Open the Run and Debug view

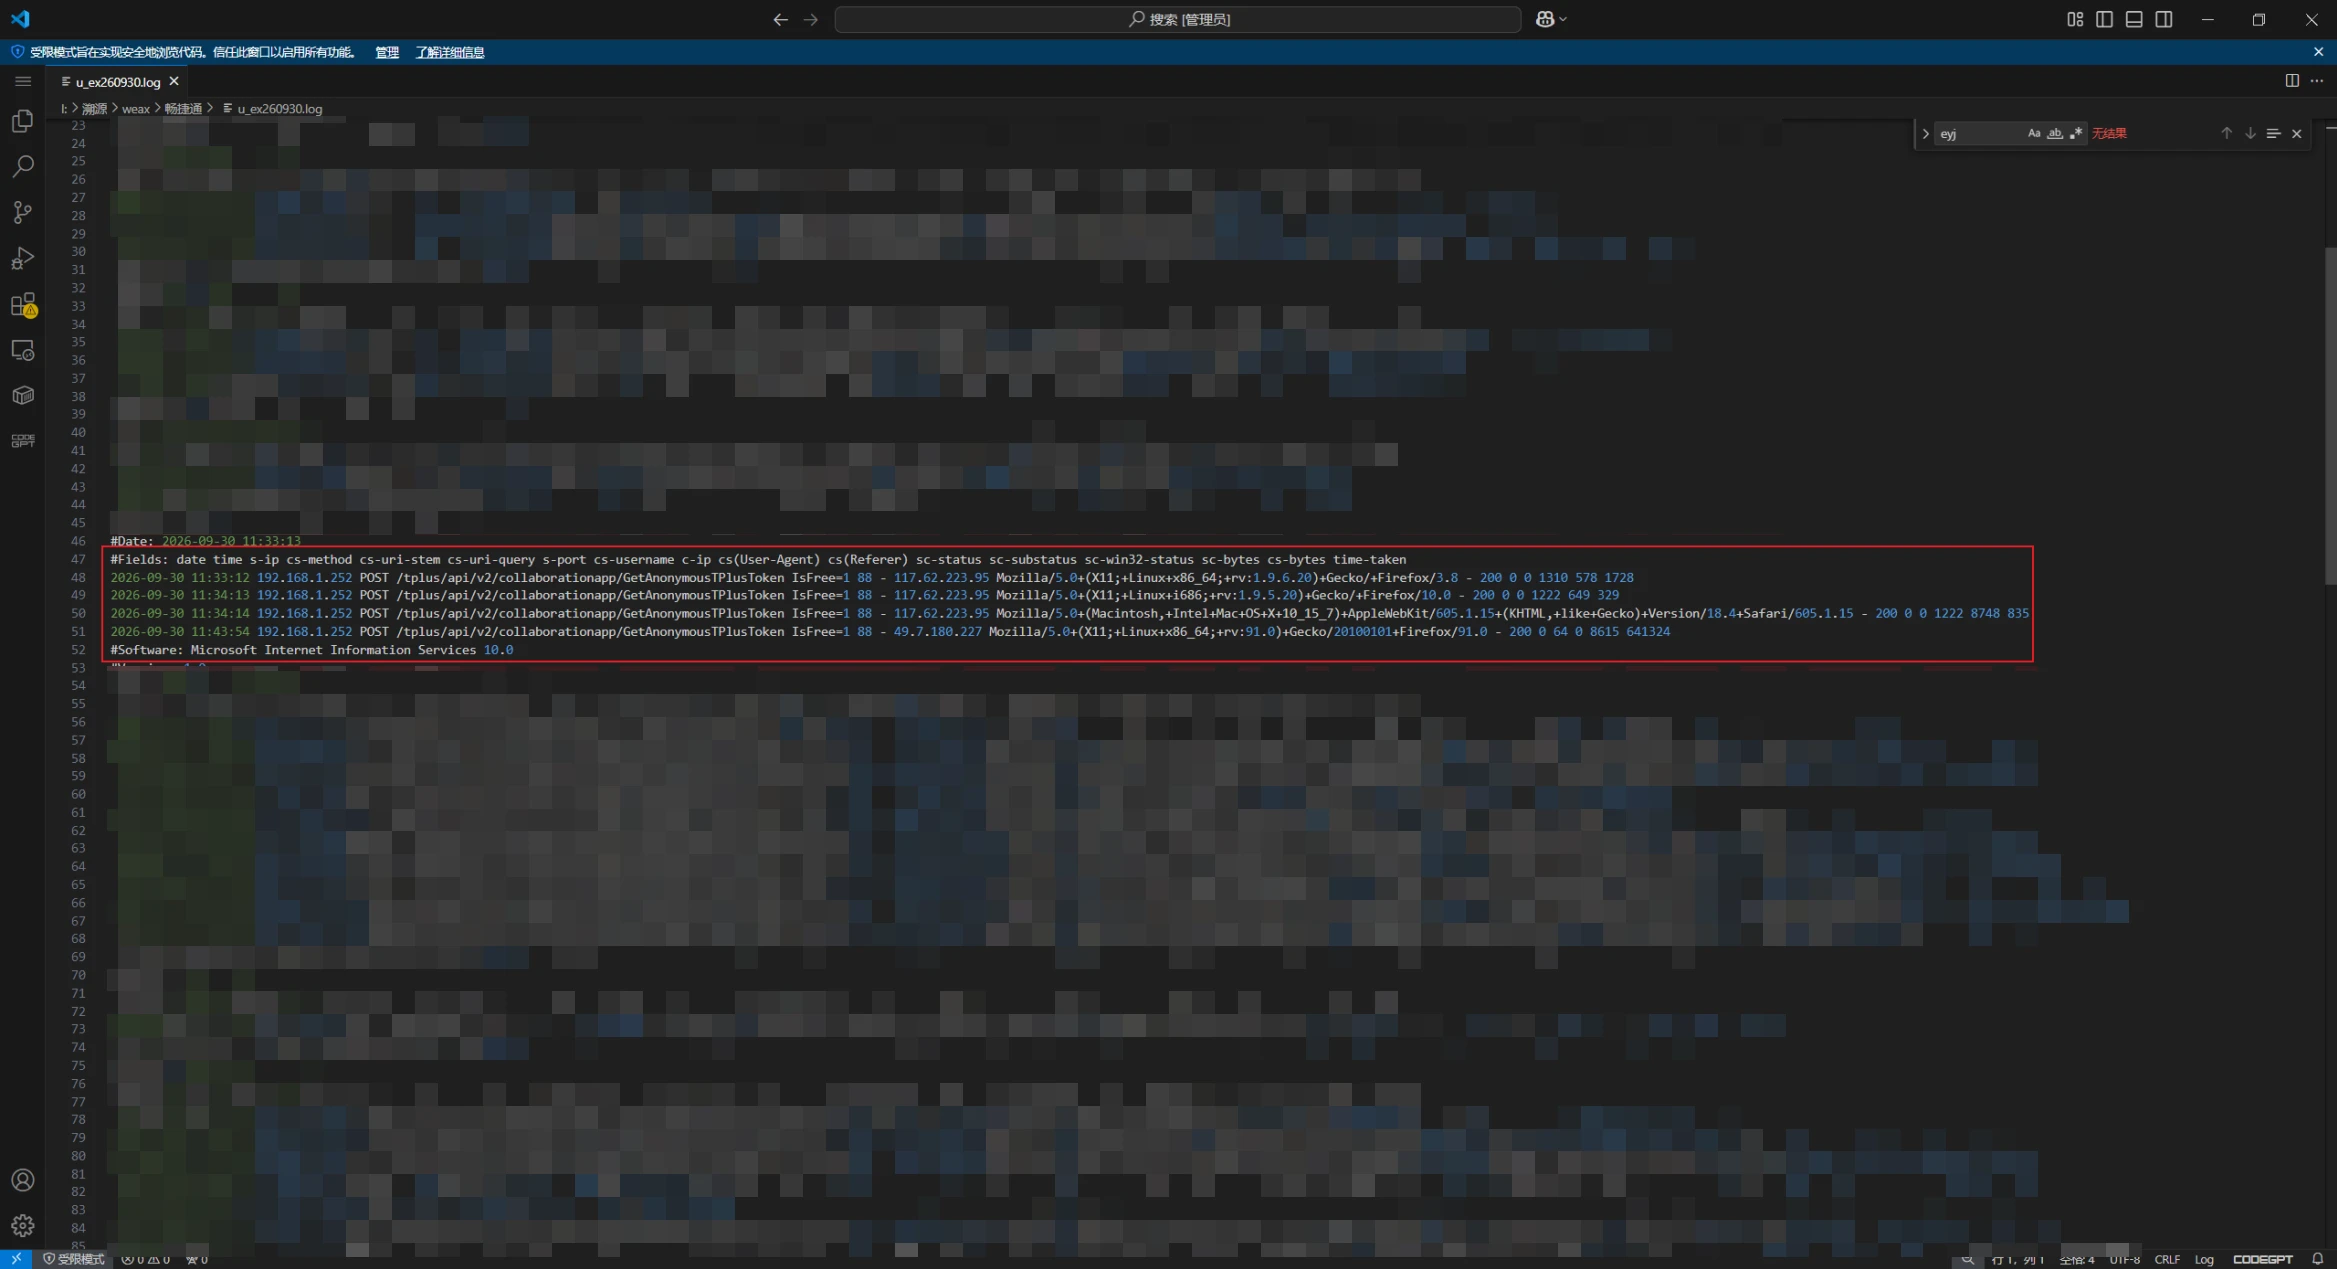click(x=22, y=258)
